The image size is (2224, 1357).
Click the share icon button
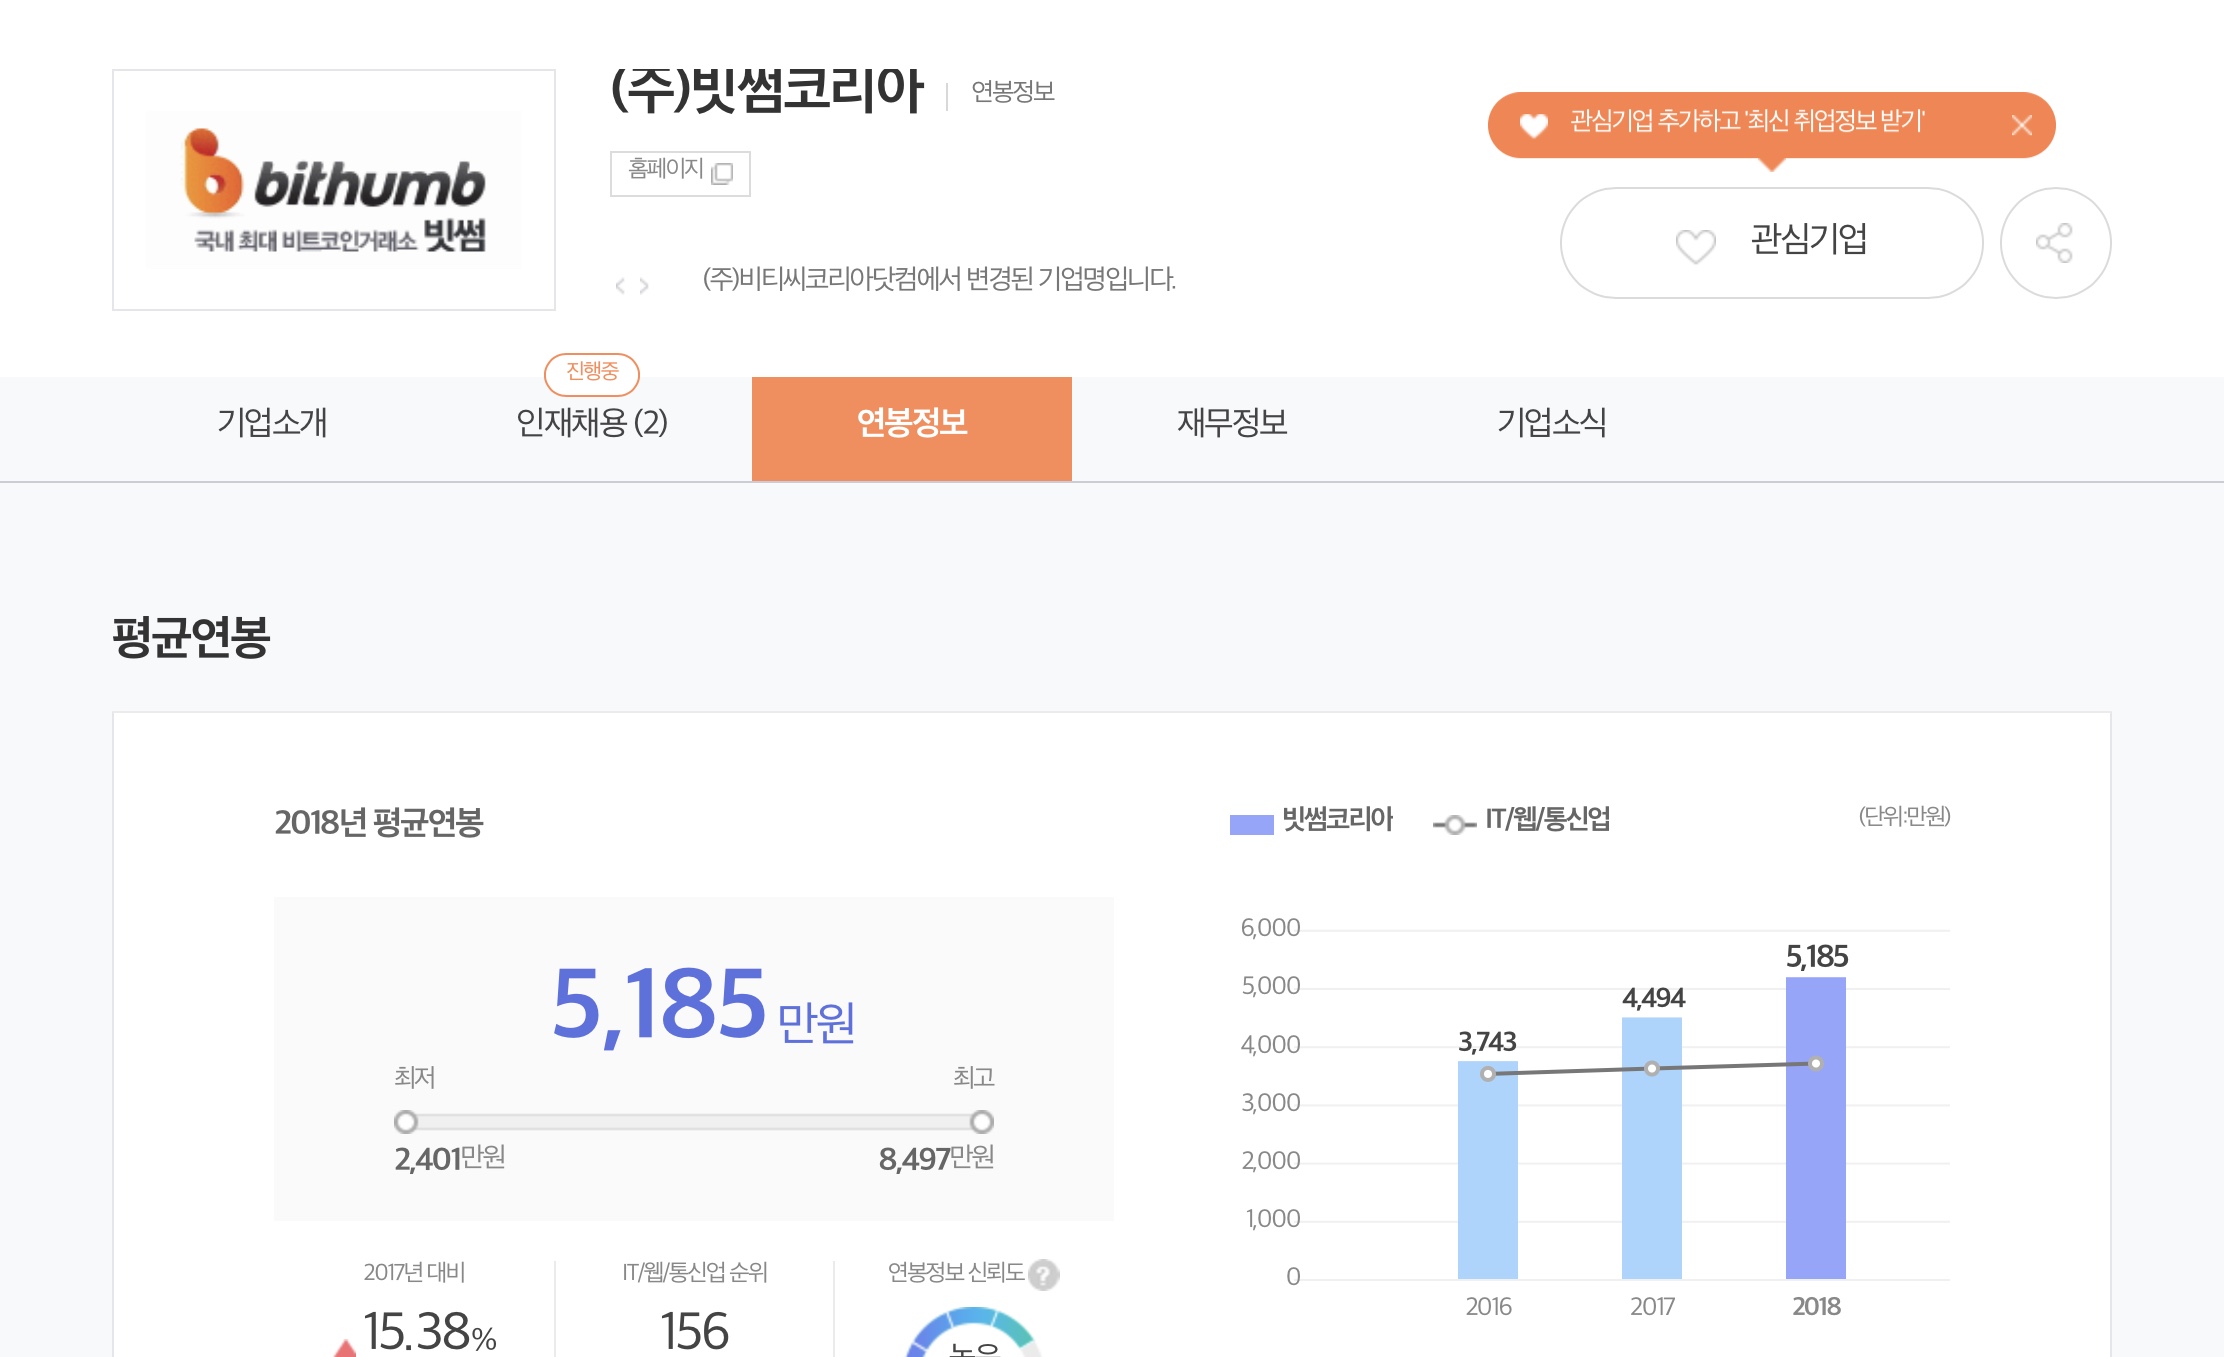[2054, 243]
